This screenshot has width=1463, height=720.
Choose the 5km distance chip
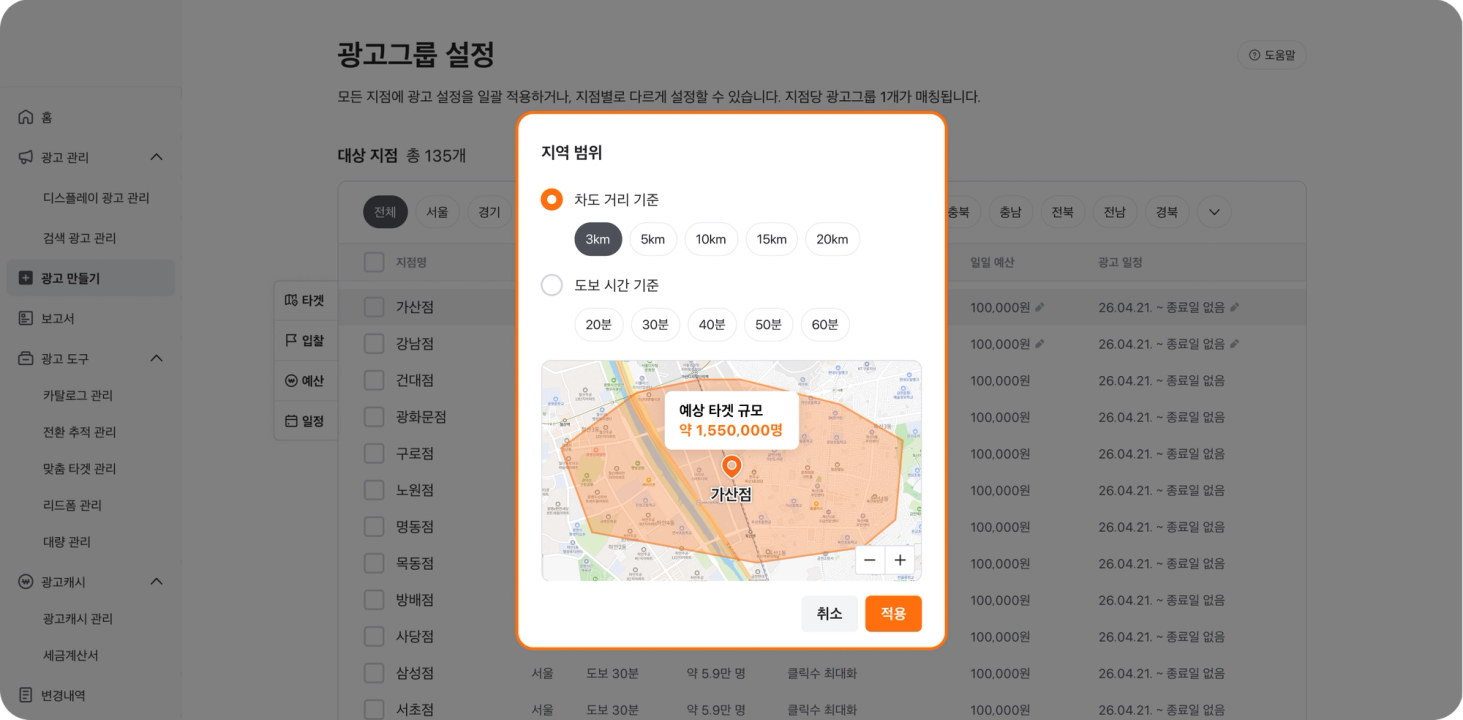(x=653, y=239)
